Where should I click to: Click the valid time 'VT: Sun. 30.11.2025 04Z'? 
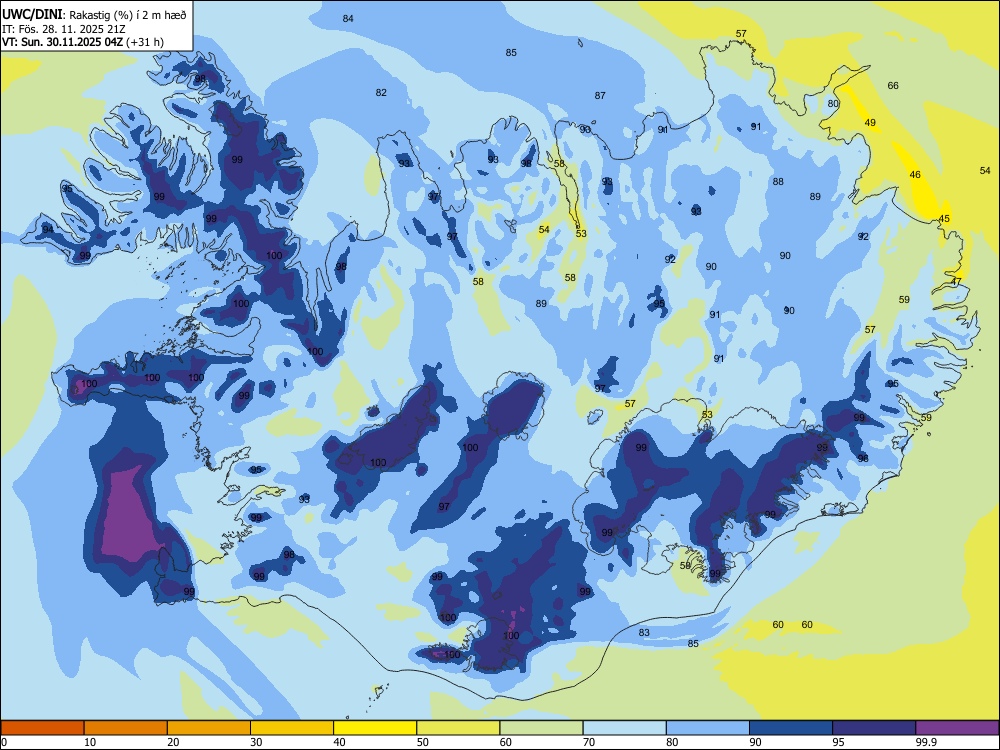pos(63,42)
